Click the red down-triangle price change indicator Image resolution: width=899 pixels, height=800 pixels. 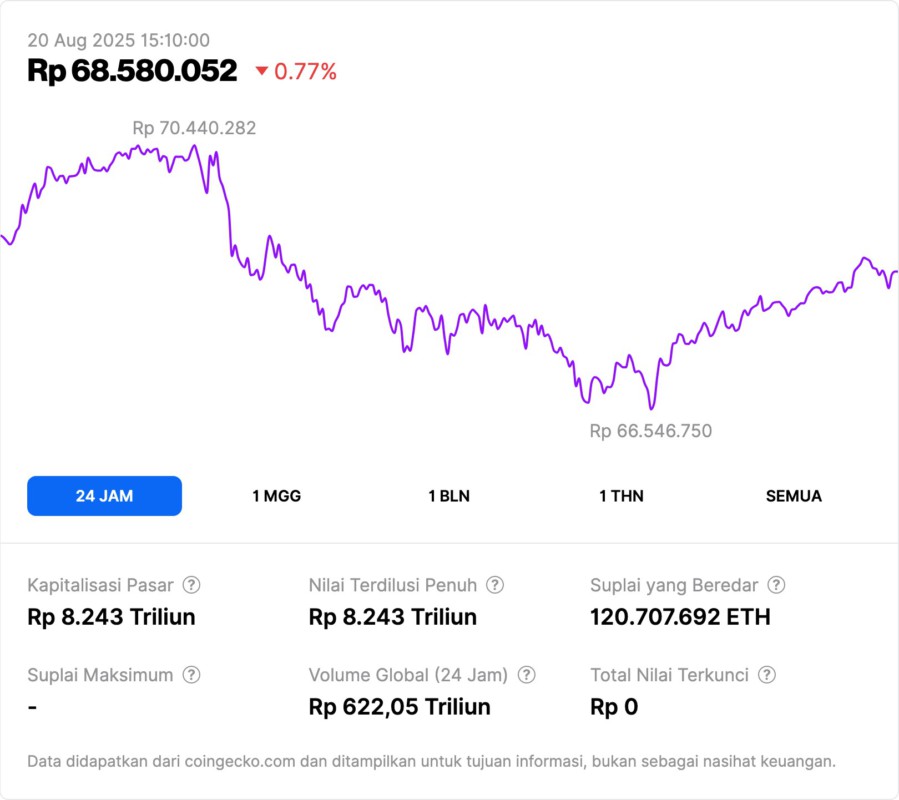(x=262, y=71)
